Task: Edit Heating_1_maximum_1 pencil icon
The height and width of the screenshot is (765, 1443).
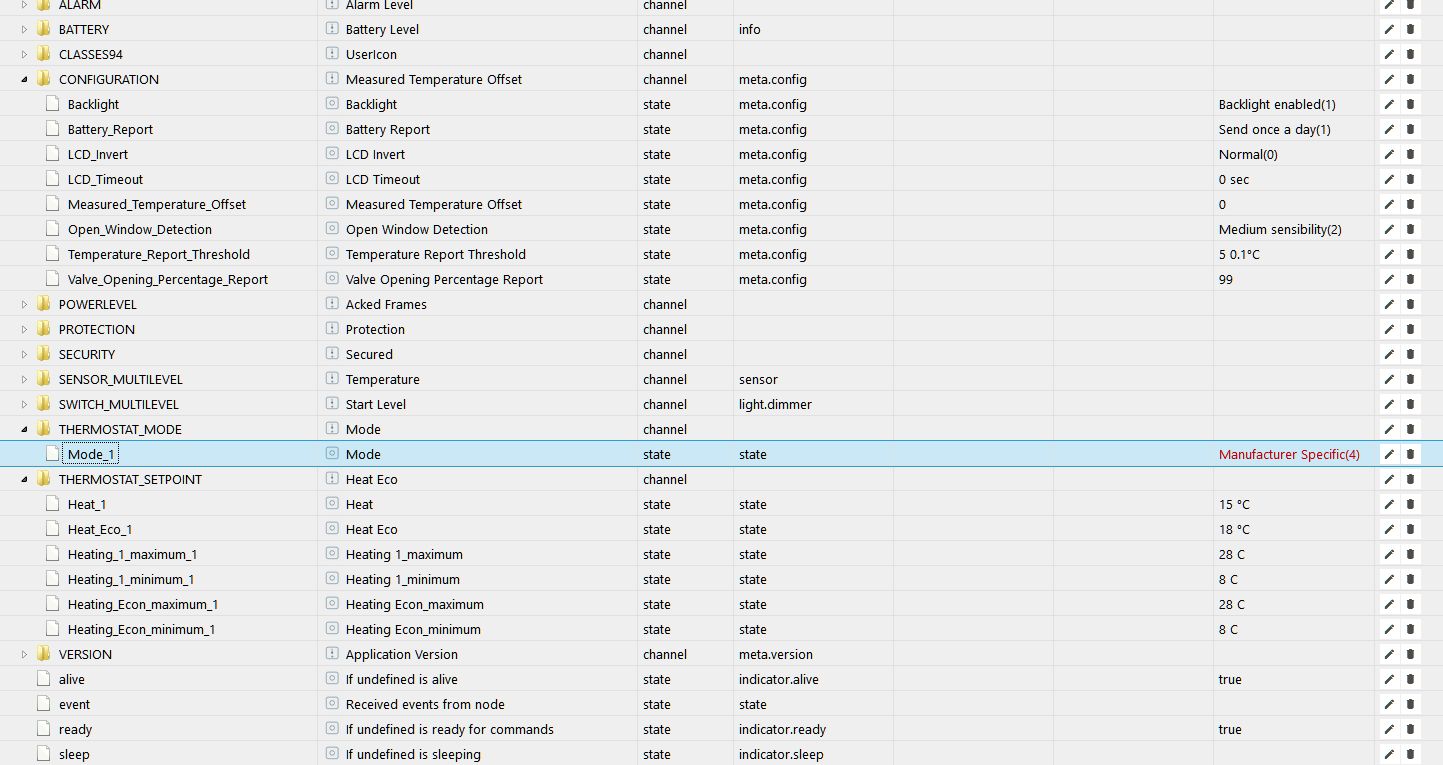Action: point(1389,554)
